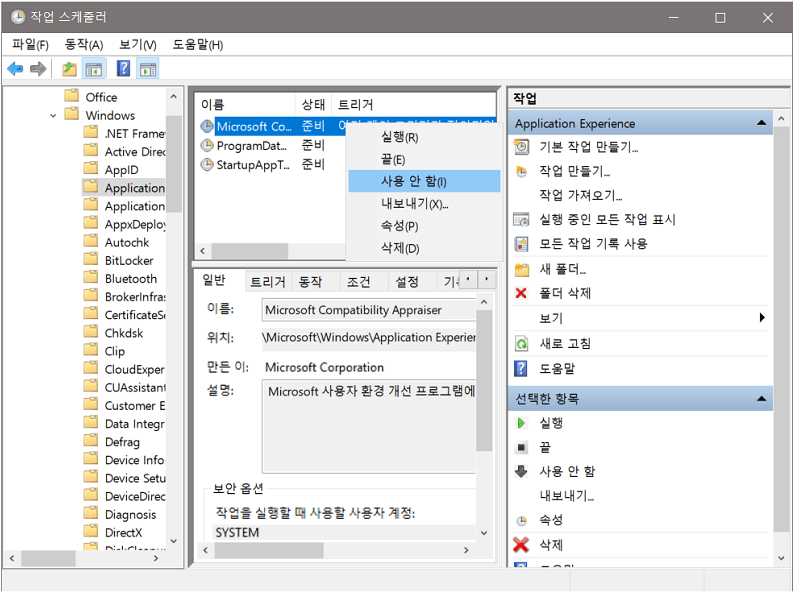794x592 pixels.
Task: Click the clock icon of the ProgramDat... task
Action: click(207, 146)
